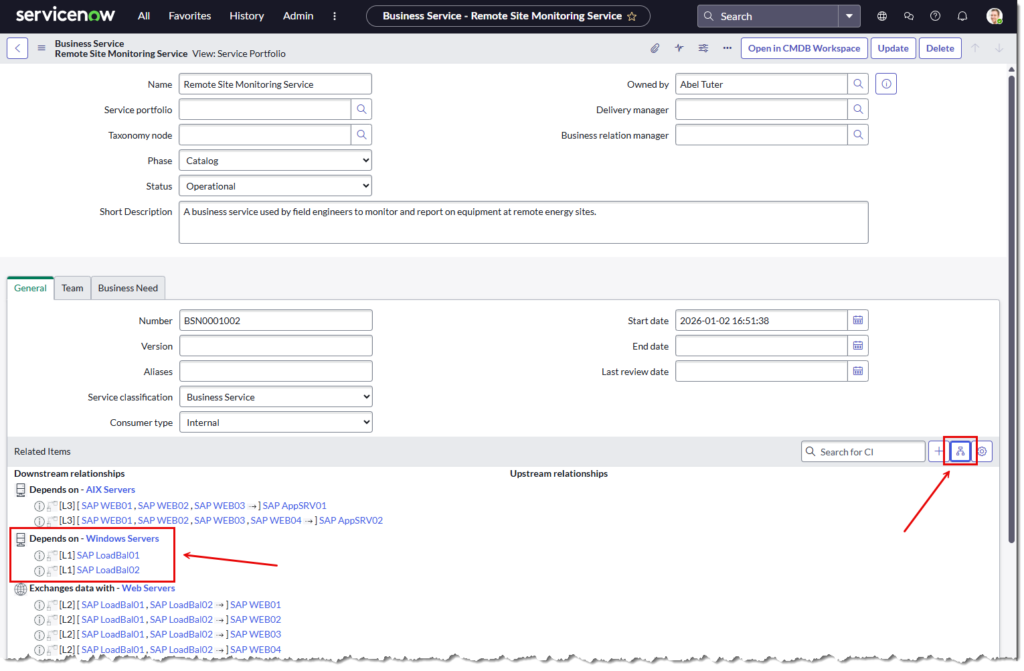The width and height of the screenshot is (1024, 671).
Task: Click the Open in CMDB Workspace button
Action: (803, 48)
